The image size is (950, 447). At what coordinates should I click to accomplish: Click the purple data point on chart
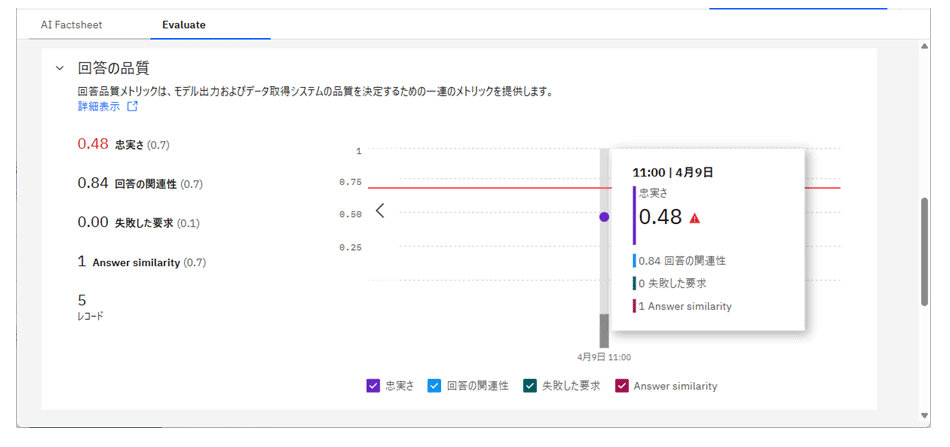tap(604, 216)
